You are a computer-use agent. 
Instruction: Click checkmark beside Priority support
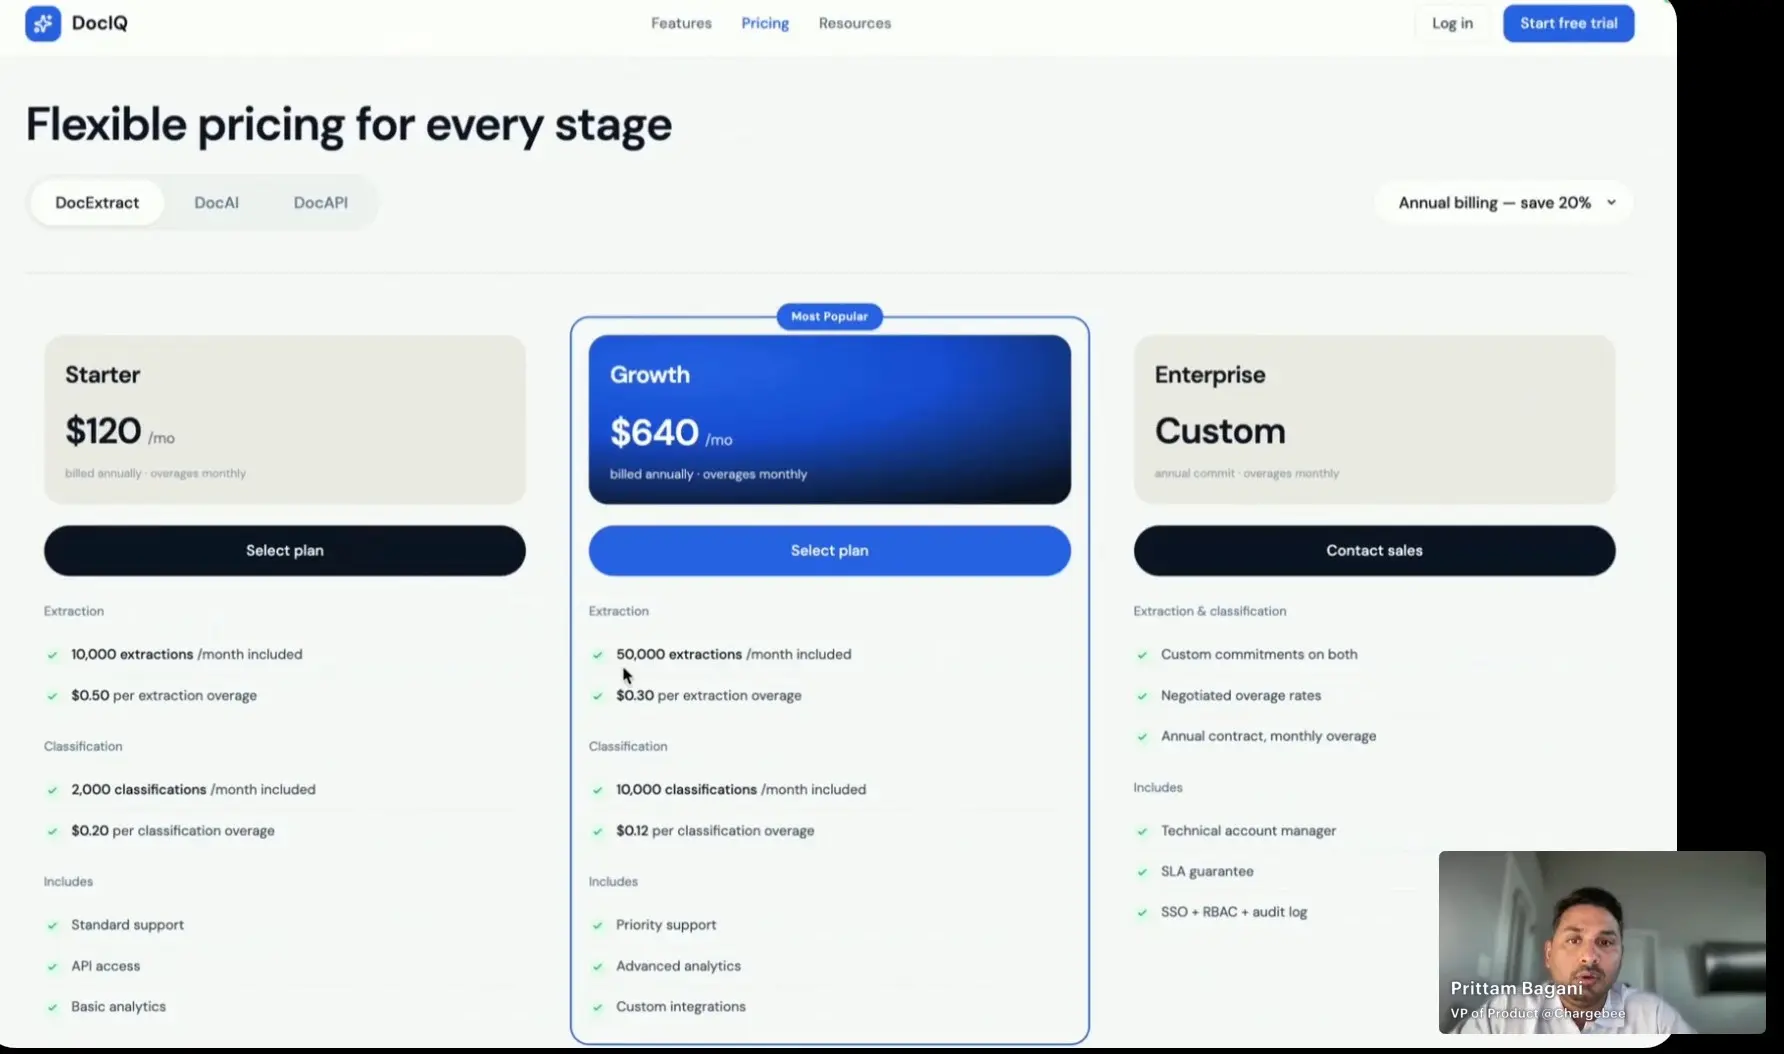[597, 926]
